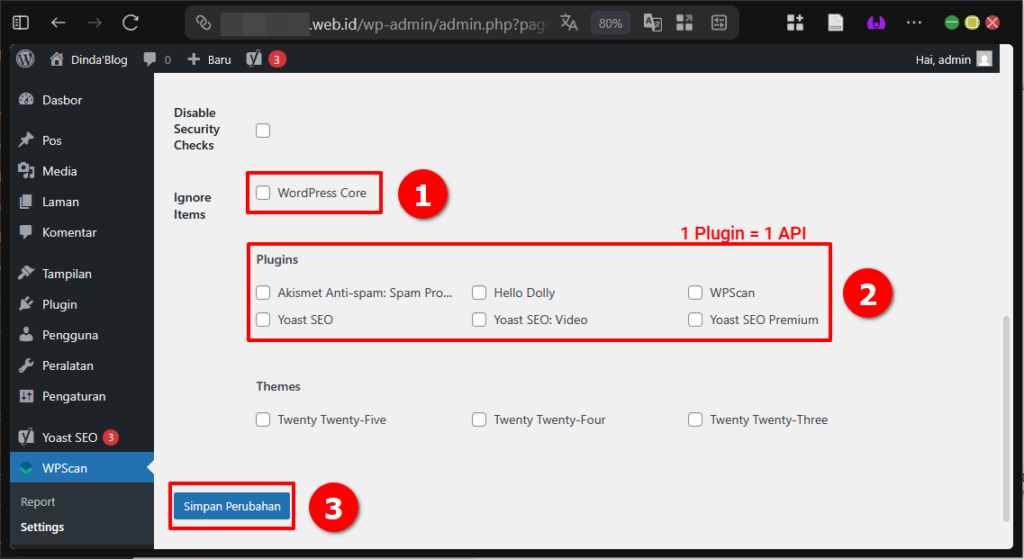1024x559 pixels.
Task: Click the Laman pages icon
Action: click(26, 201)
